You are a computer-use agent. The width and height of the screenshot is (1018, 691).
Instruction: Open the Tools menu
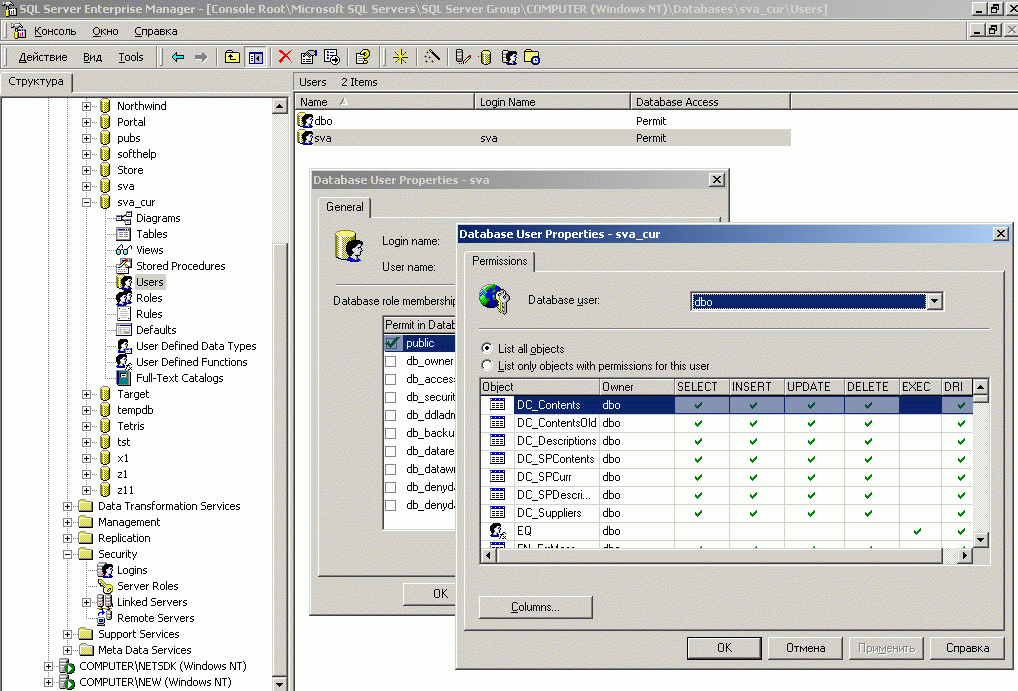tap(130, 57)
